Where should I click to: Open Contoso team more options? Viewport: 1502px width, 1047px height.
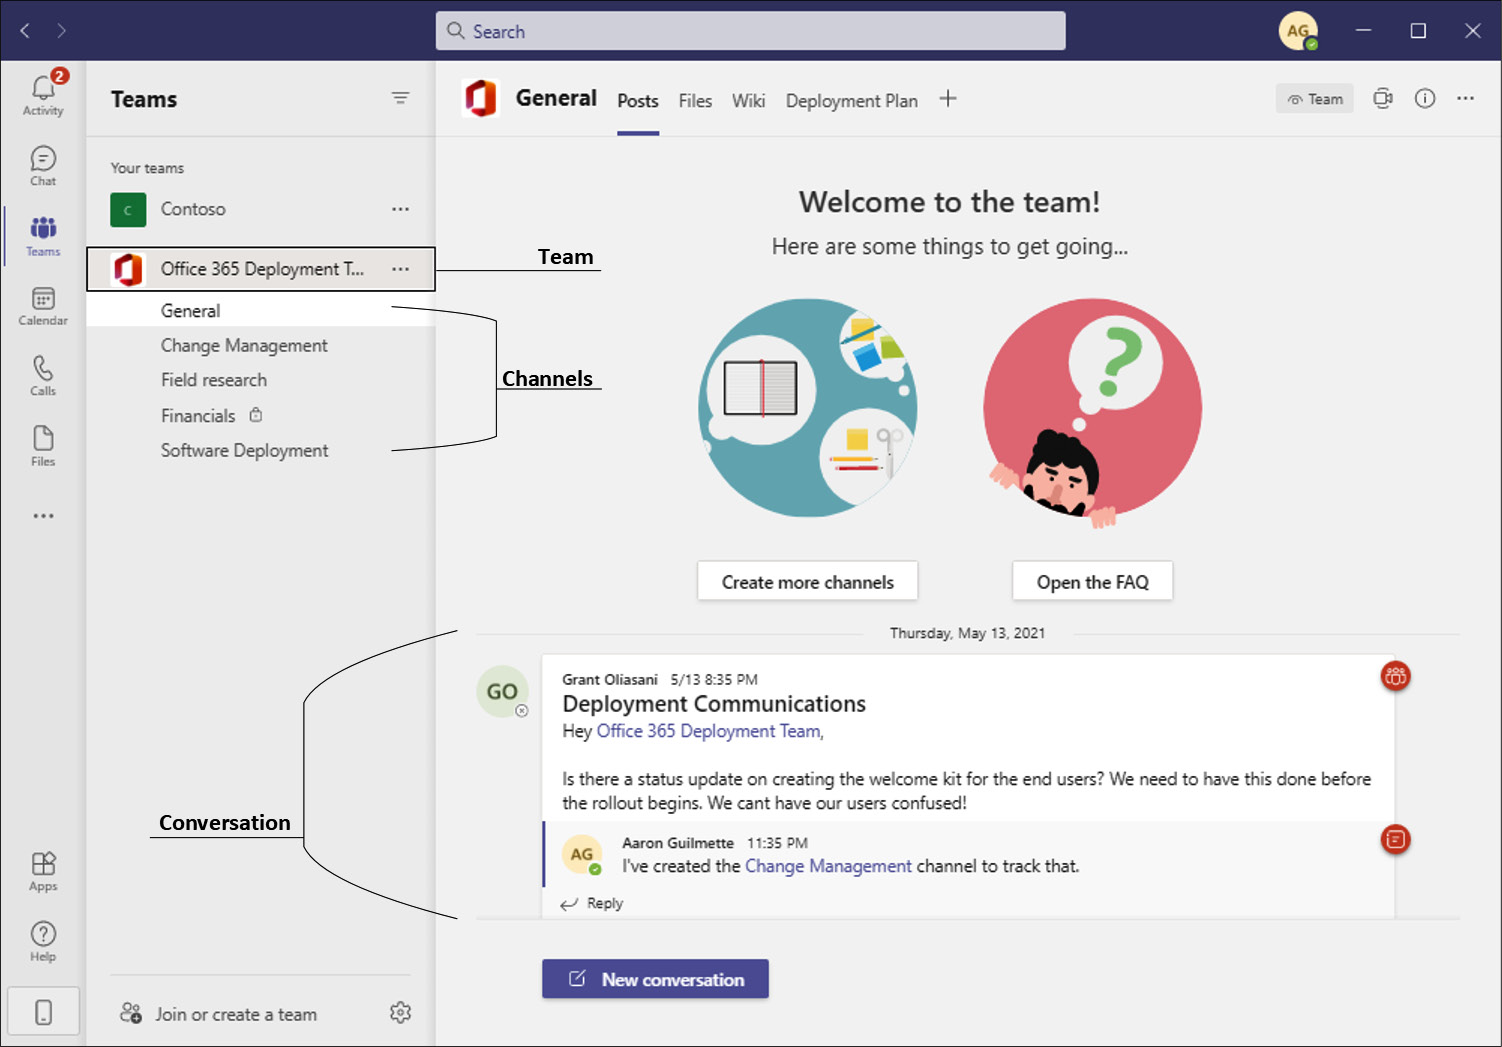click(400, 209)
